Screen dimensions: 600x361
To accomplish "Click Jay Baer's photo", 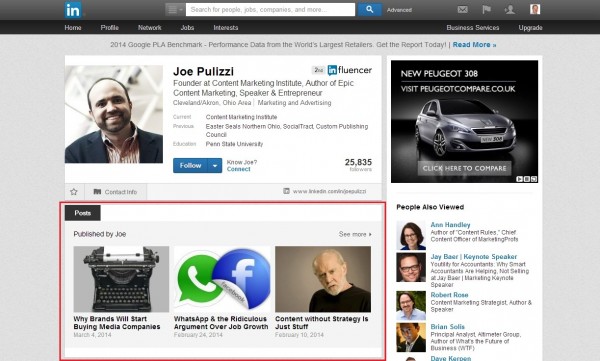I will tap(411, 267).
